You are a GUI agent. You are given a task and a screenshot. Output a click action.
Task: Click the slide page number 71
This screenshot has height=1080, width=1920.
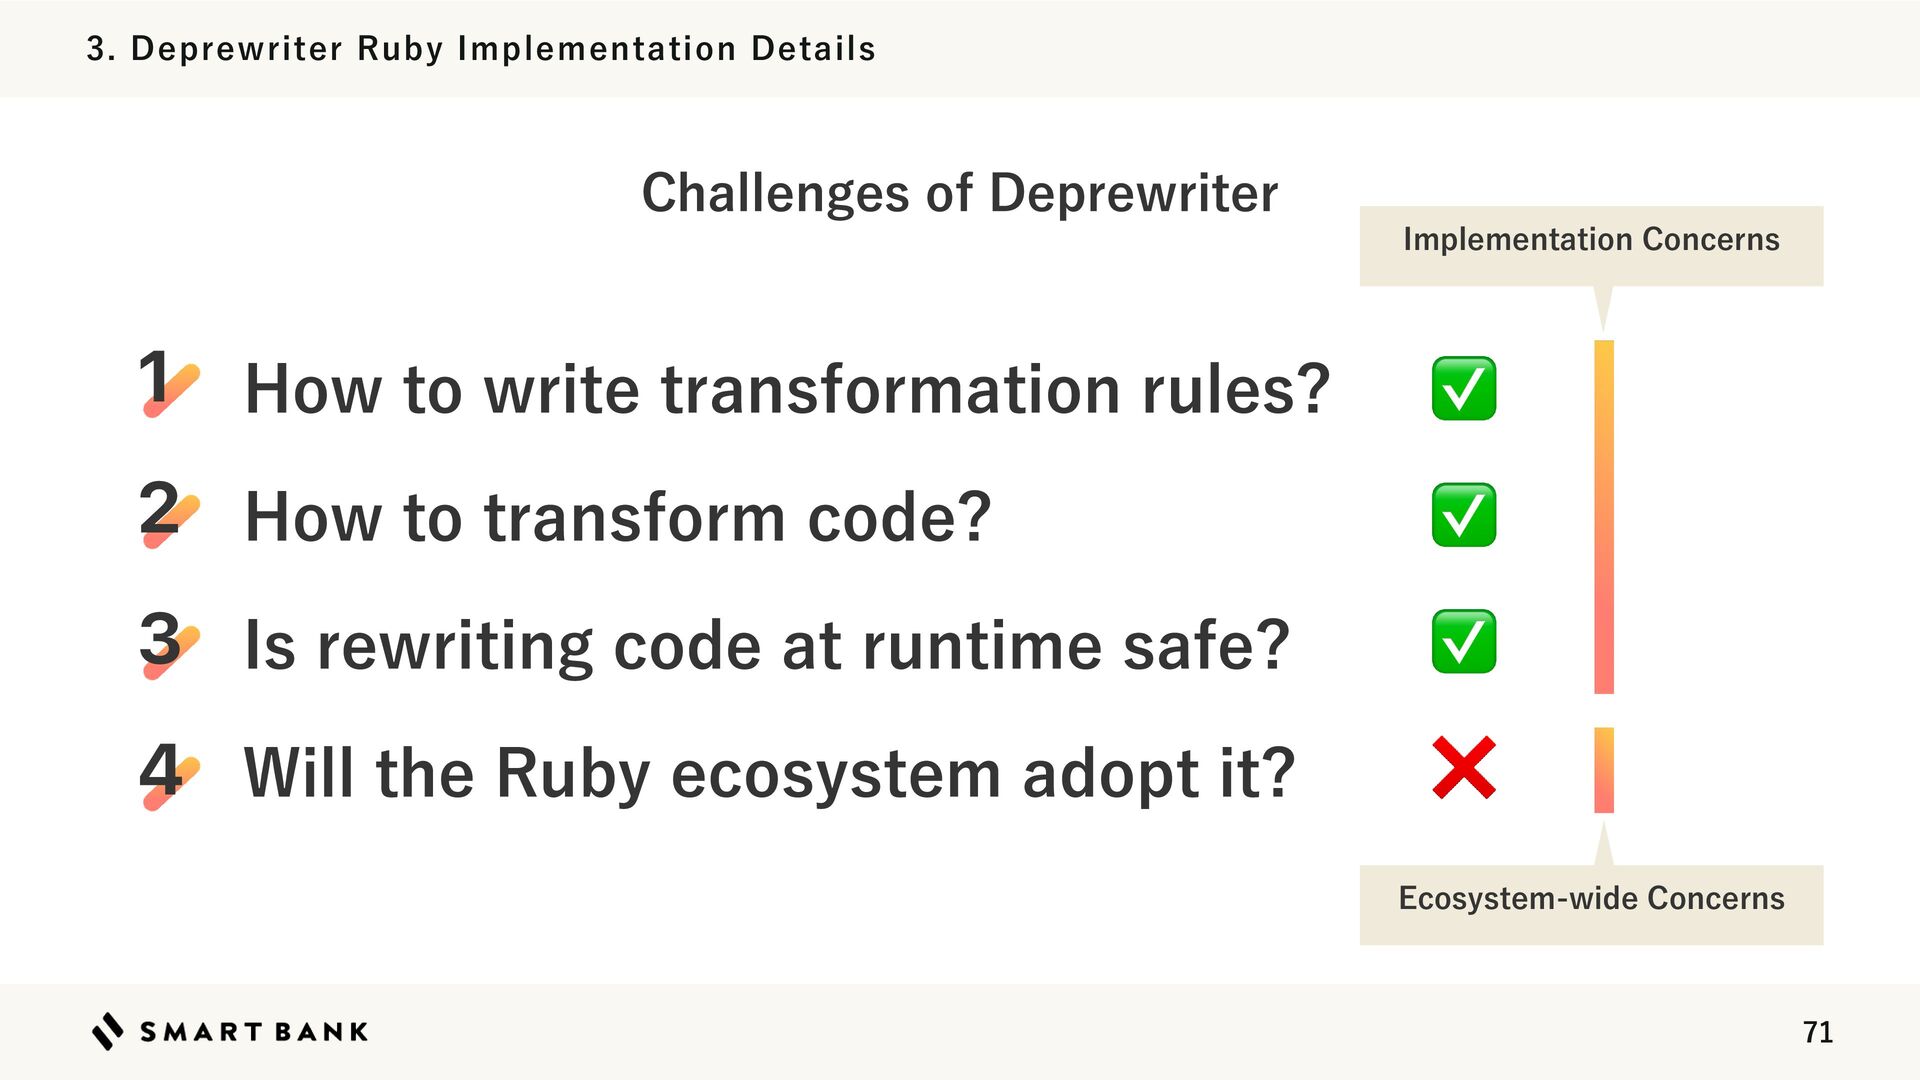[1817, 1032]
